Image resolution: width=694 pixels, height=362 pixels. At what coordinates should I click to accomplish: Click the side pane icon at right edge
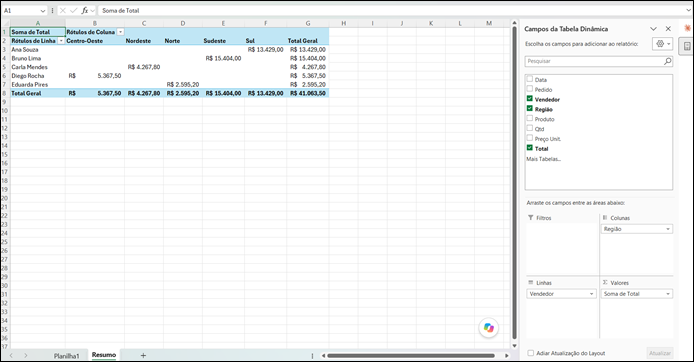click(x=687, y=46)
